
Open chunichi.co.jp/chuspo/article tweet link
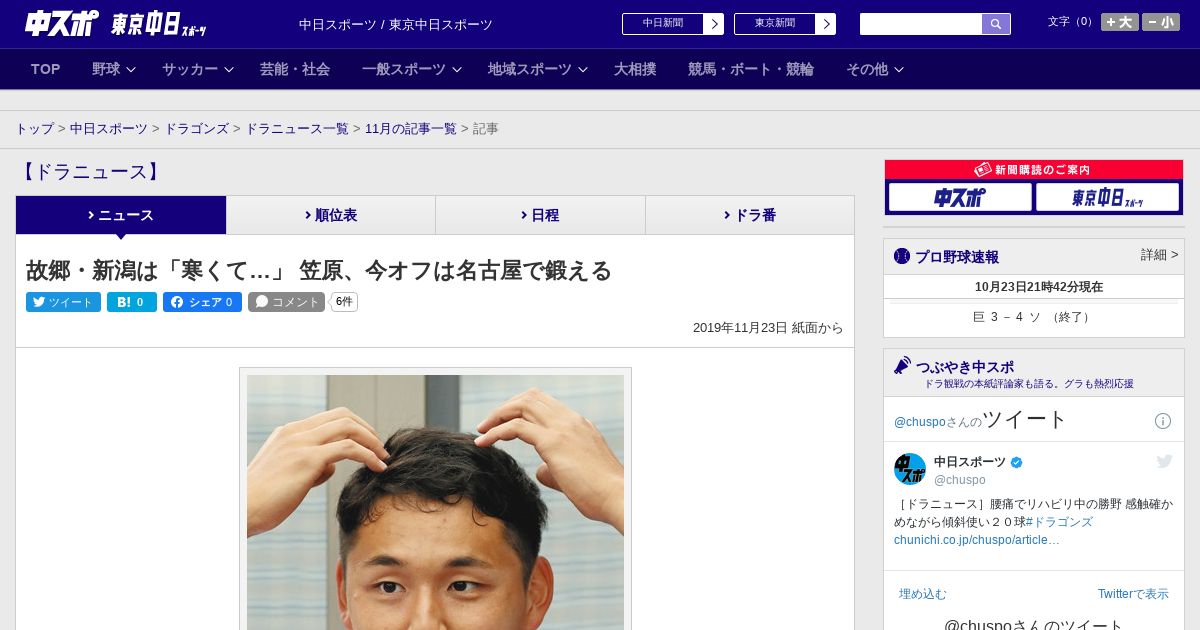tap(977, 540)
